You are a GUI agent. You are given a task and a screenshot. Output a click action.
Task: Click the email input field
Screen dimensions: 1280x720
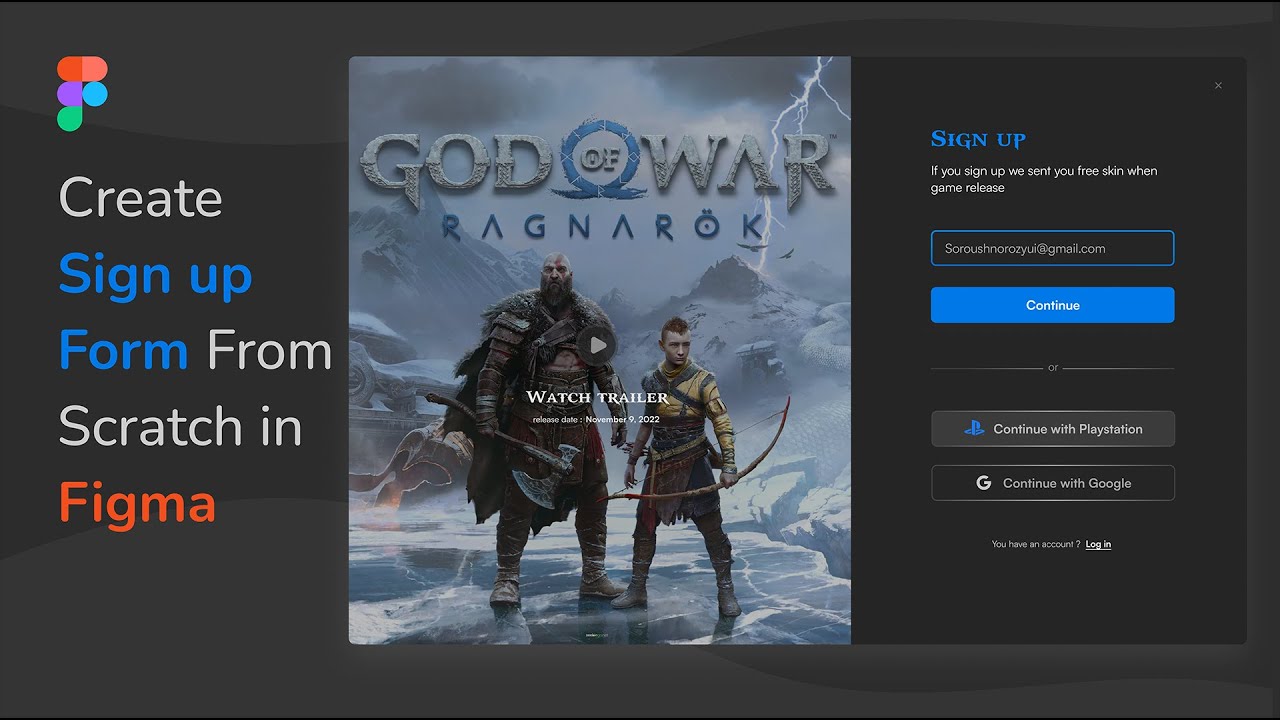coord(1052,249)
